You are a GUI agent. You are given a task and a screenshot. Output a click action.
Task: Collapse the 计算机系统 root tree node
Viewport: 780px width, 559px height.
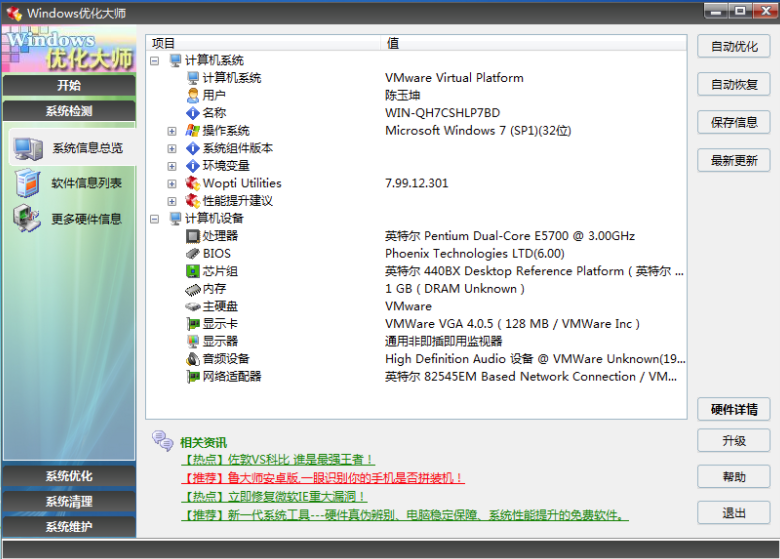point(155,61)
